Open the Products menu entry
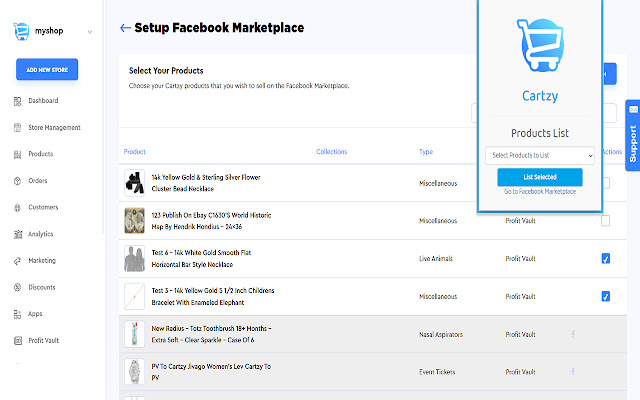 (41, 154)
